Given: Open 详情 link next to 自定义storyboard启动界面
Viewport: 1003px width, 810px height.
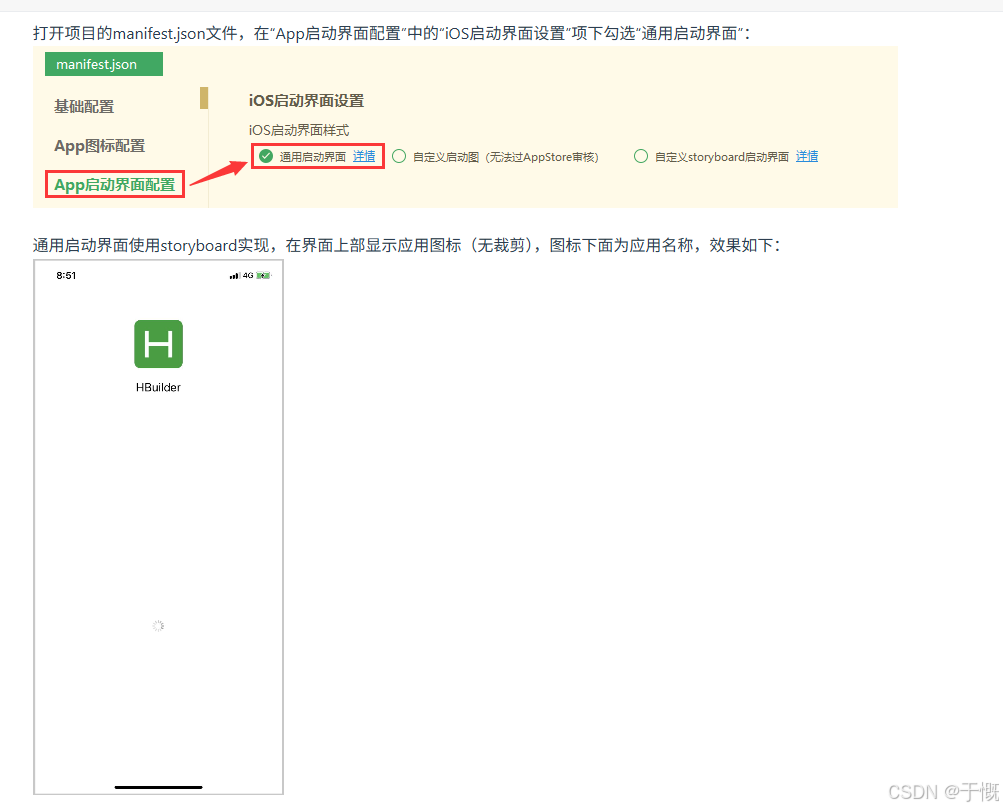Looking at the screenshot, I should [807, 156].
